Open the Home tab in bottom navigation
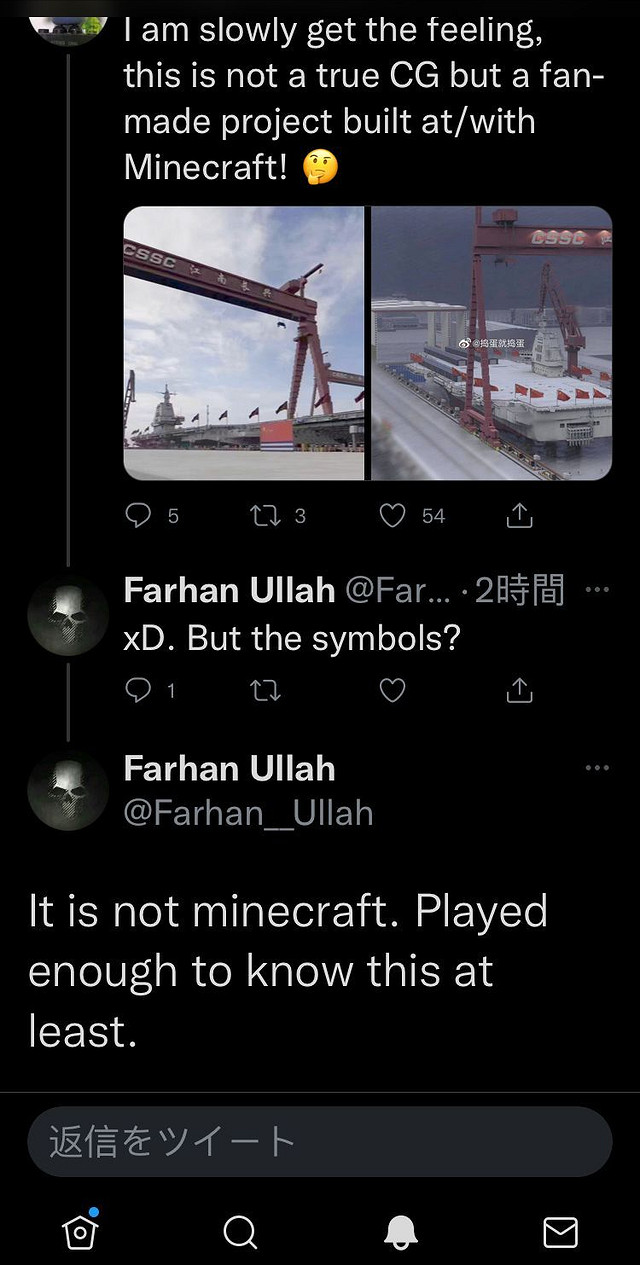 pyautogui.click(x=80, y=1232)
